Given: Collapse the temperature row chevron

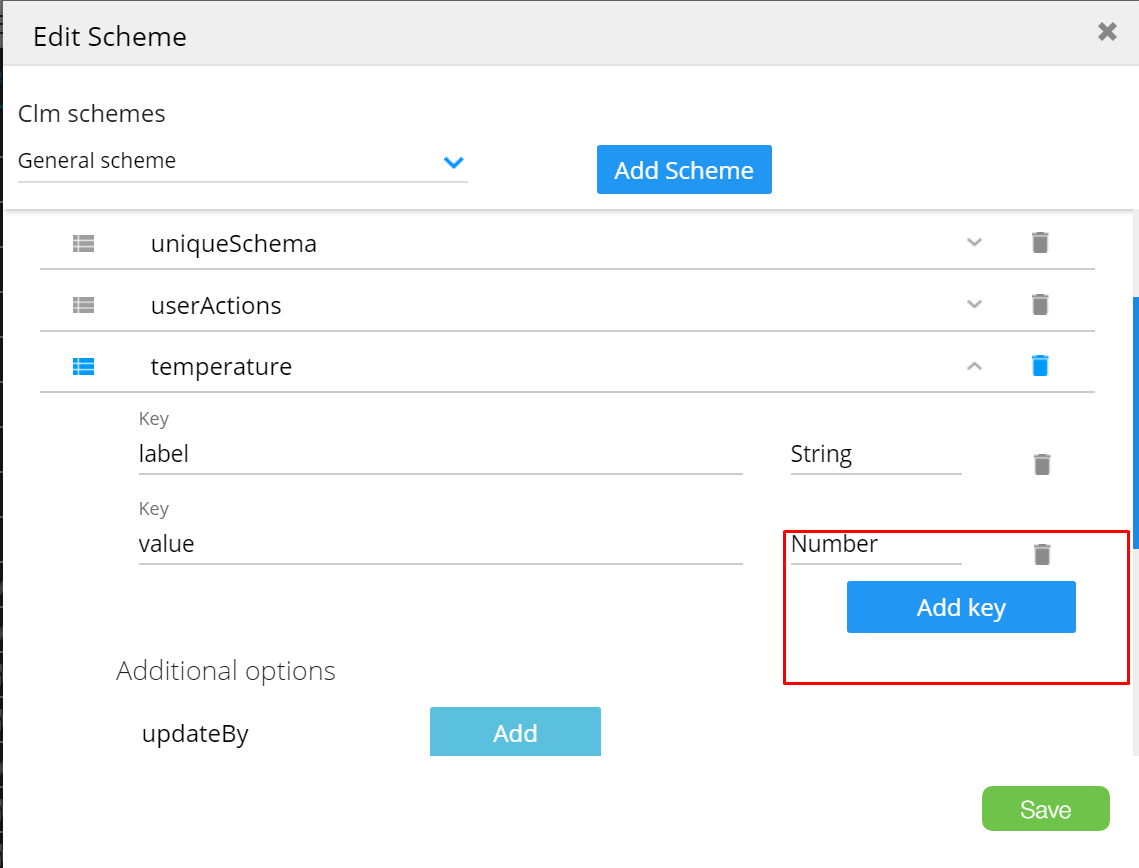Looking at the screenshot, I should tap(974, 367).
